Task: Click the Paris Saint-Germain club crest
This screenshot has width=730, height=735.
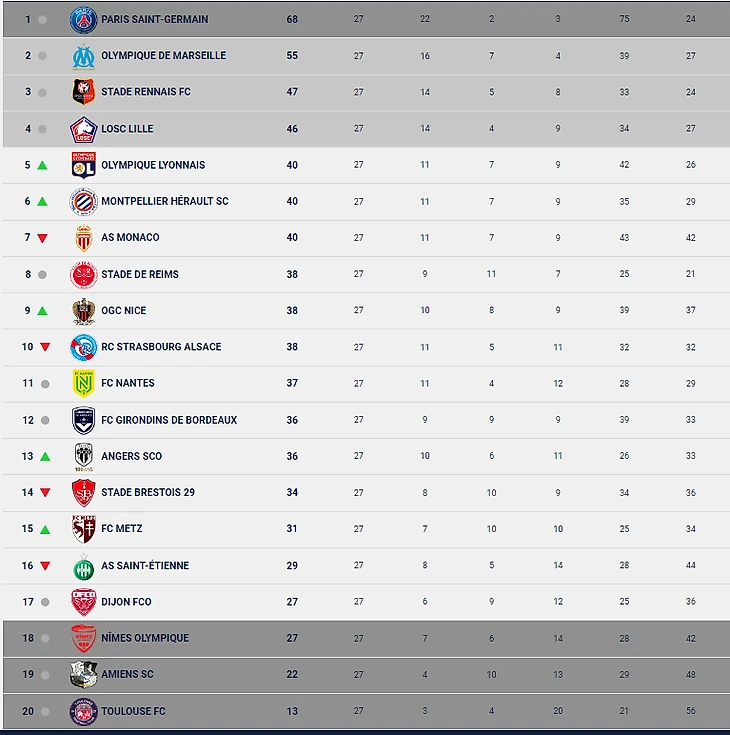Action: 84,19
